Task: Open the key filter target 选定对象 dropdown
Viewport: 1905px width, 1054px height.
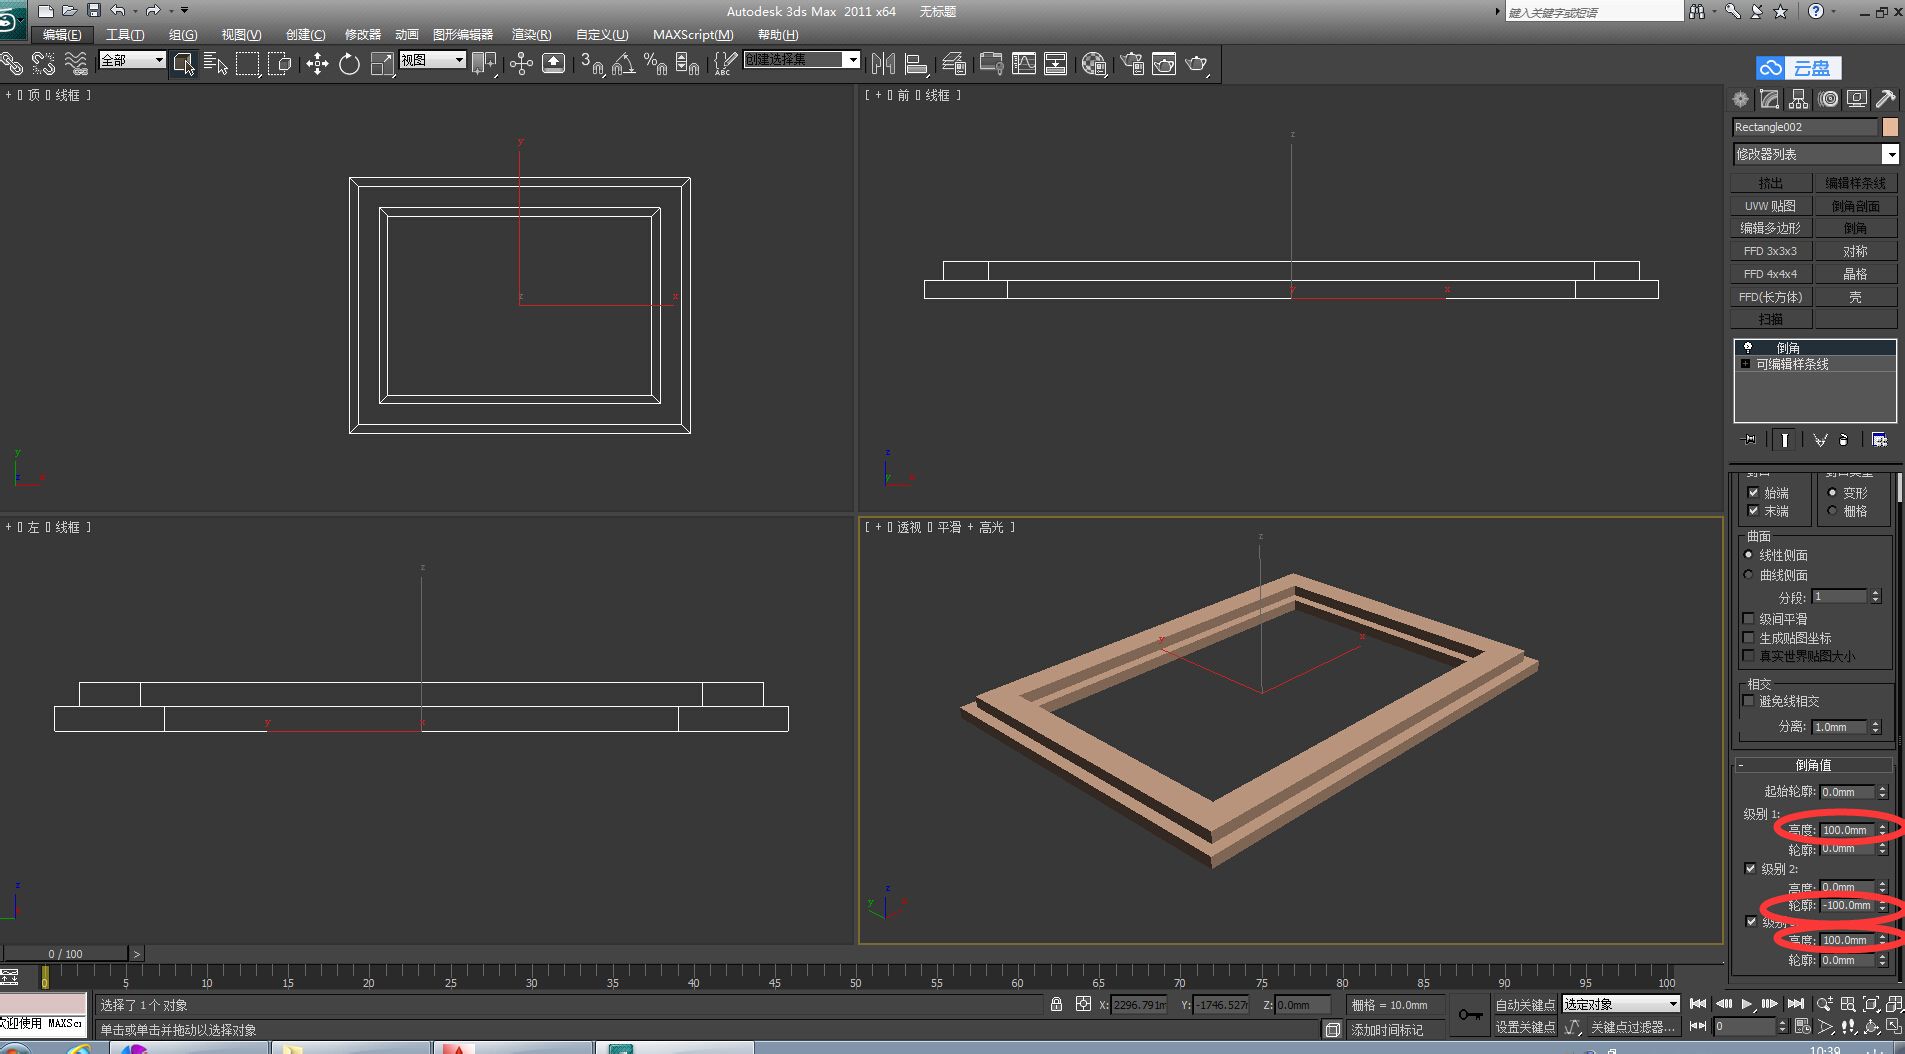Action: tap(1621, 1004)
